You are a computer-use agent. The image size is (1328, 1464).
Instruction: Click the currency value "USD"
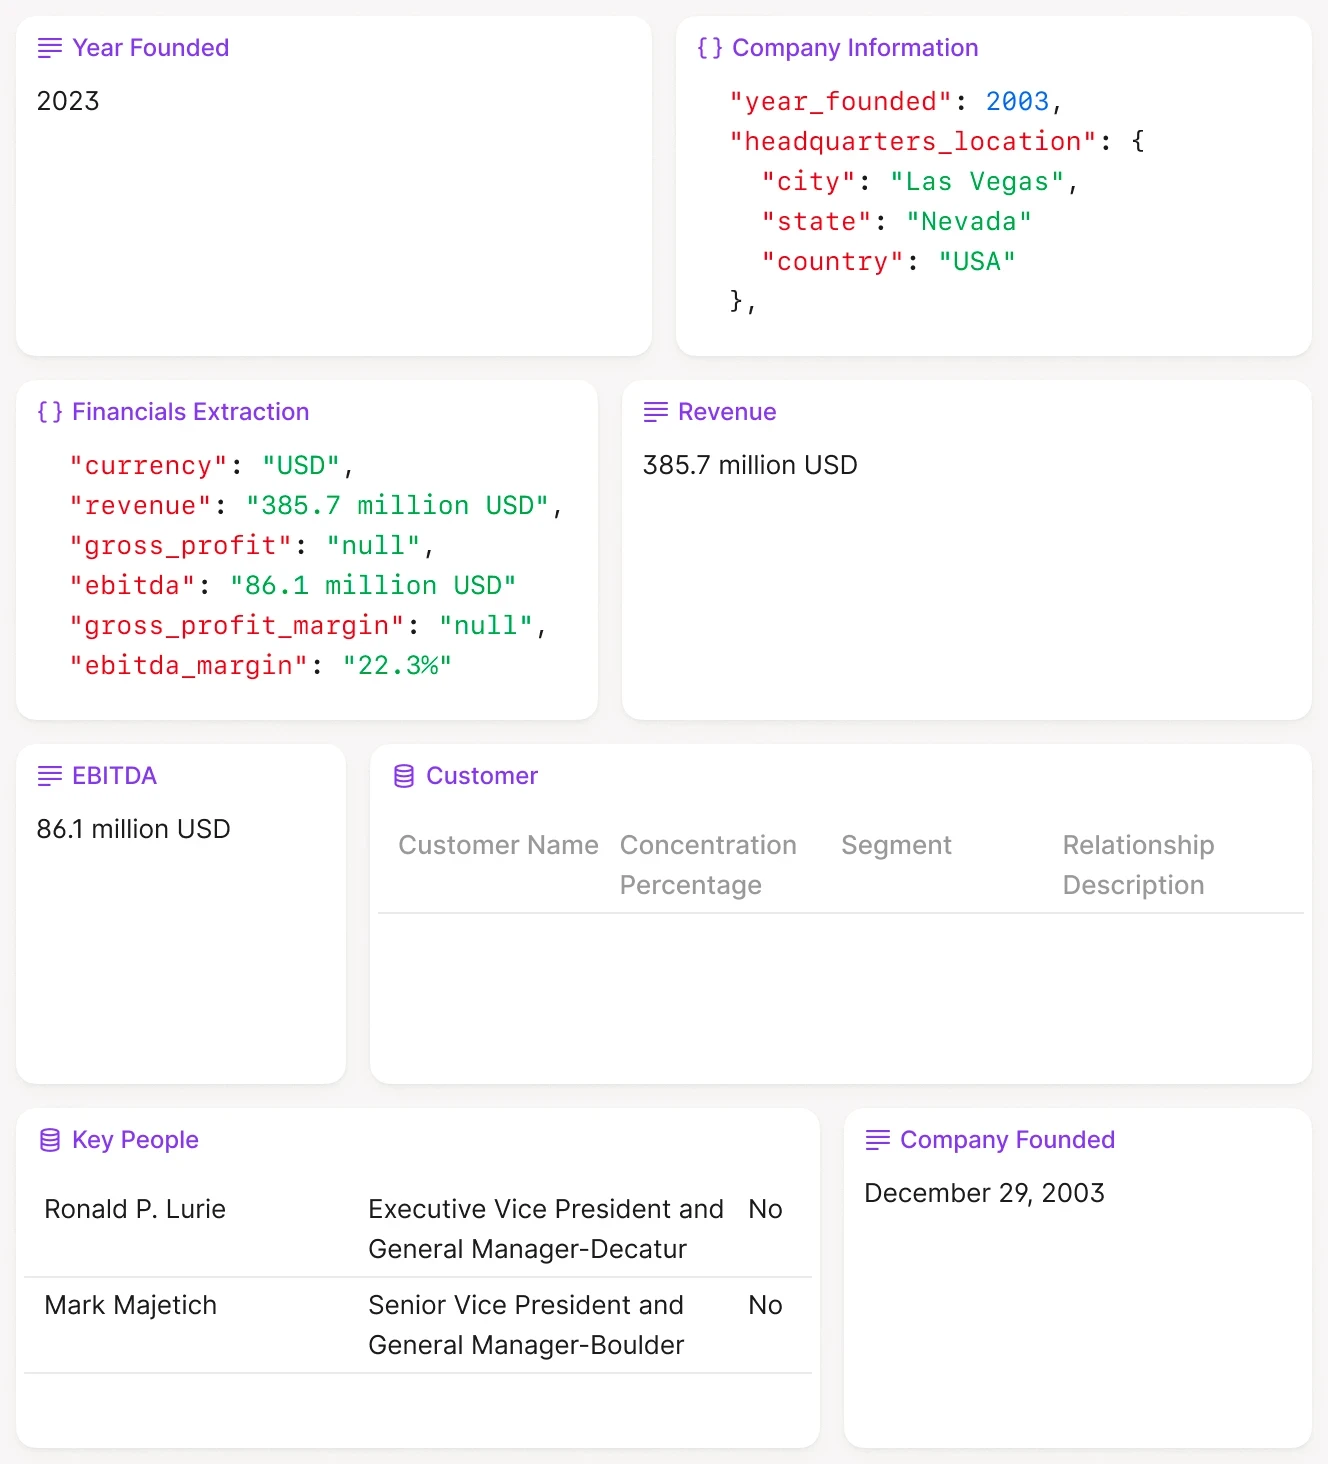(301, 466)
